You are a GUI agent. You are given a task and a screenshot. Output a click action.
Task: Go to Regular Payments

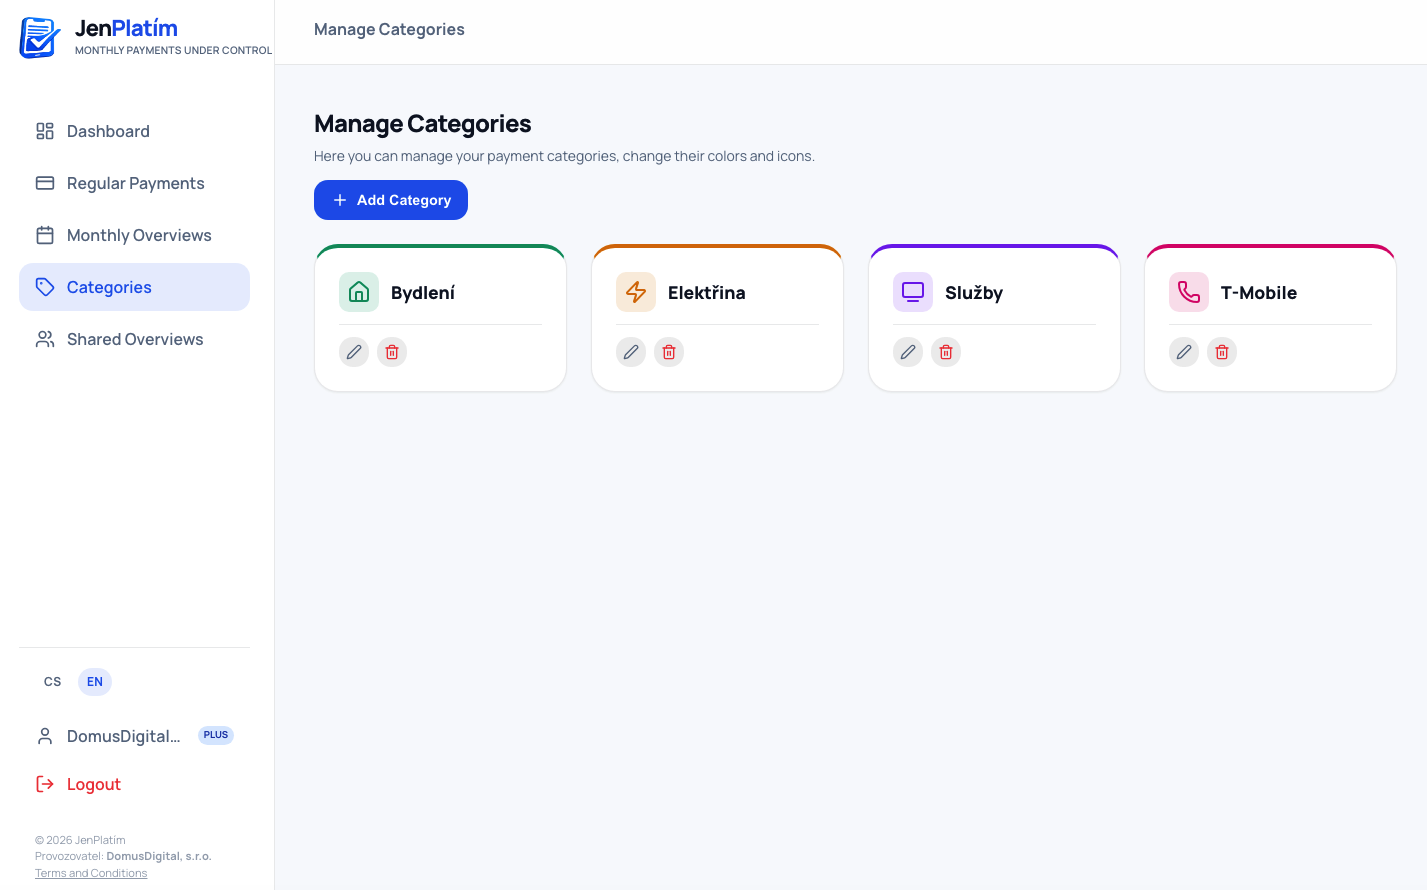(x=135, y=183)
